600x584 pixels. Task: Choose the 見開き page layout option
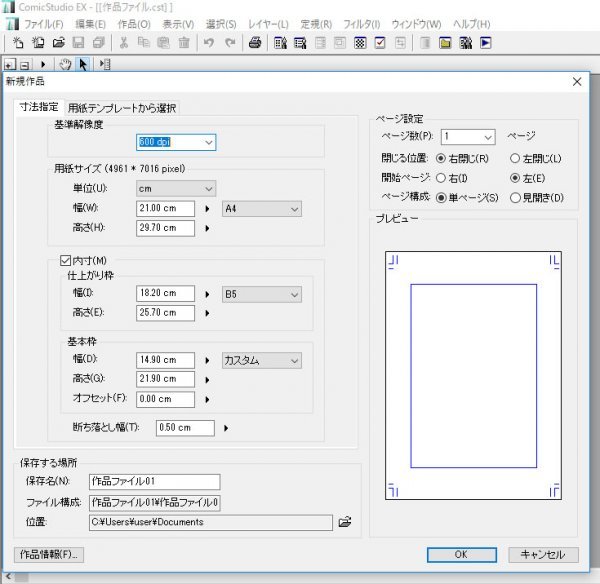[515, 197]
